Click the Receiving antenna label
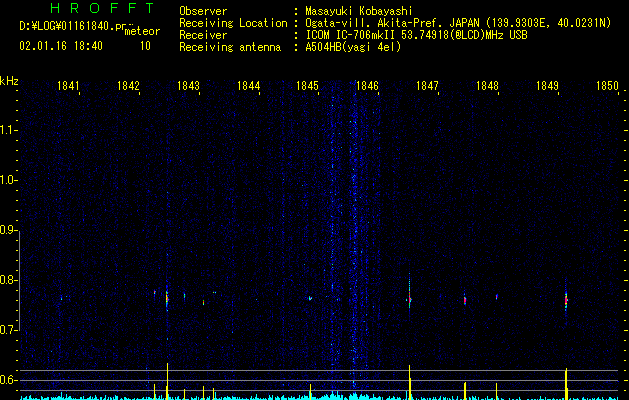Viewport: 629px width, 400px height. coord(230,47)
